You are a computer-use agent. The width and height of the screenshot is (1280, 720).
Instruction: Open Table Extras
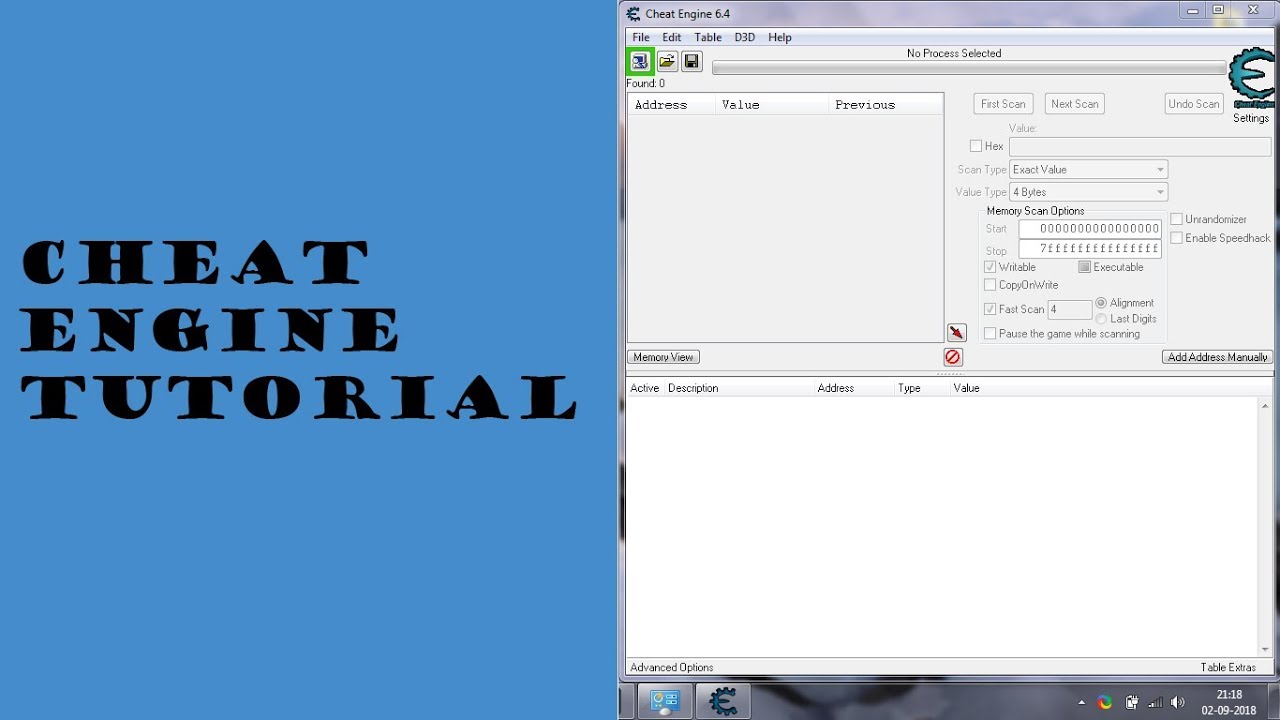pyautogui.click(x=1228, y=667)
